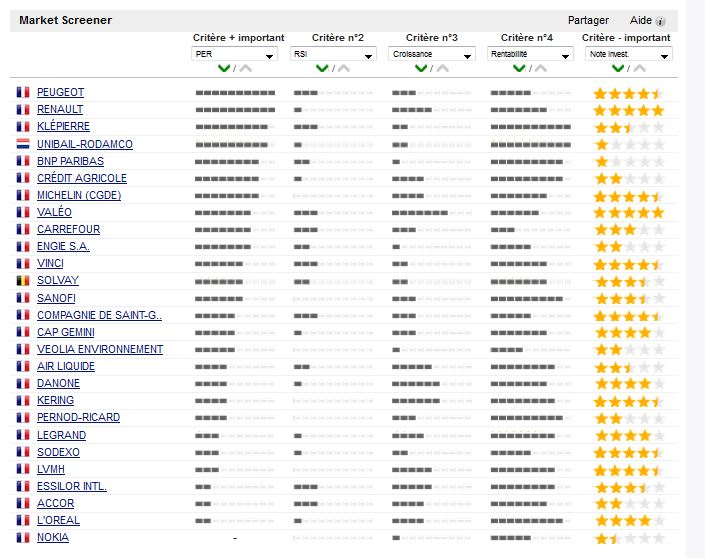Click the star rating for CARREFOUR
This screenshot has width=705, height=558.
click(x=629, y=230)
